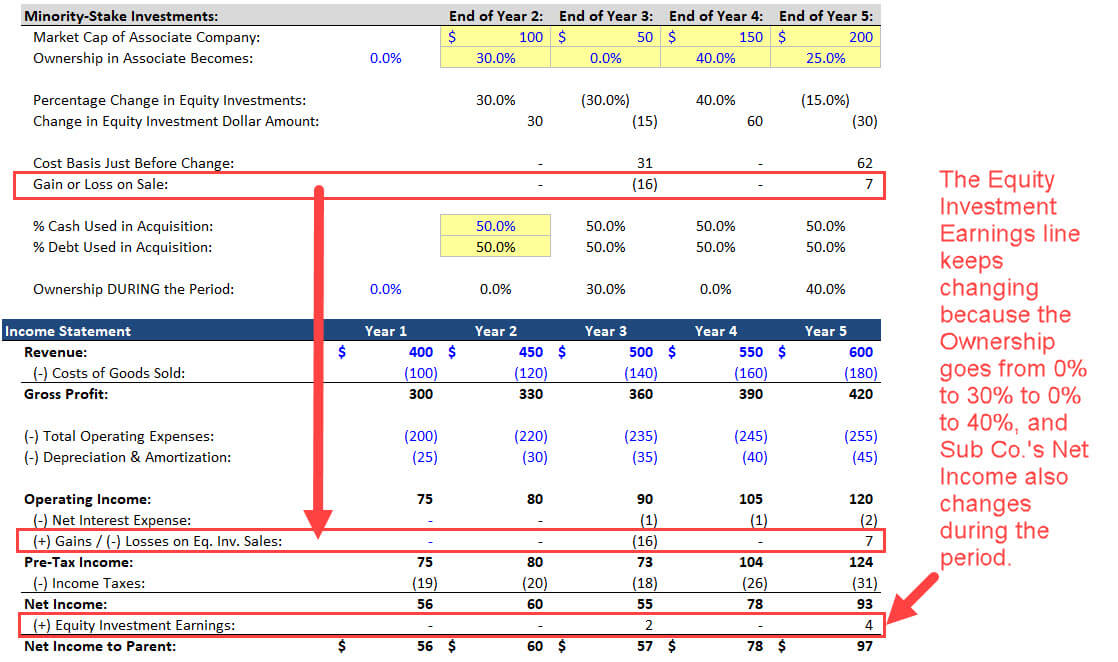Click the red annotation text about Equity Investment
This screenshot has width=1118, height=662.
click(x=1012, y=367)
